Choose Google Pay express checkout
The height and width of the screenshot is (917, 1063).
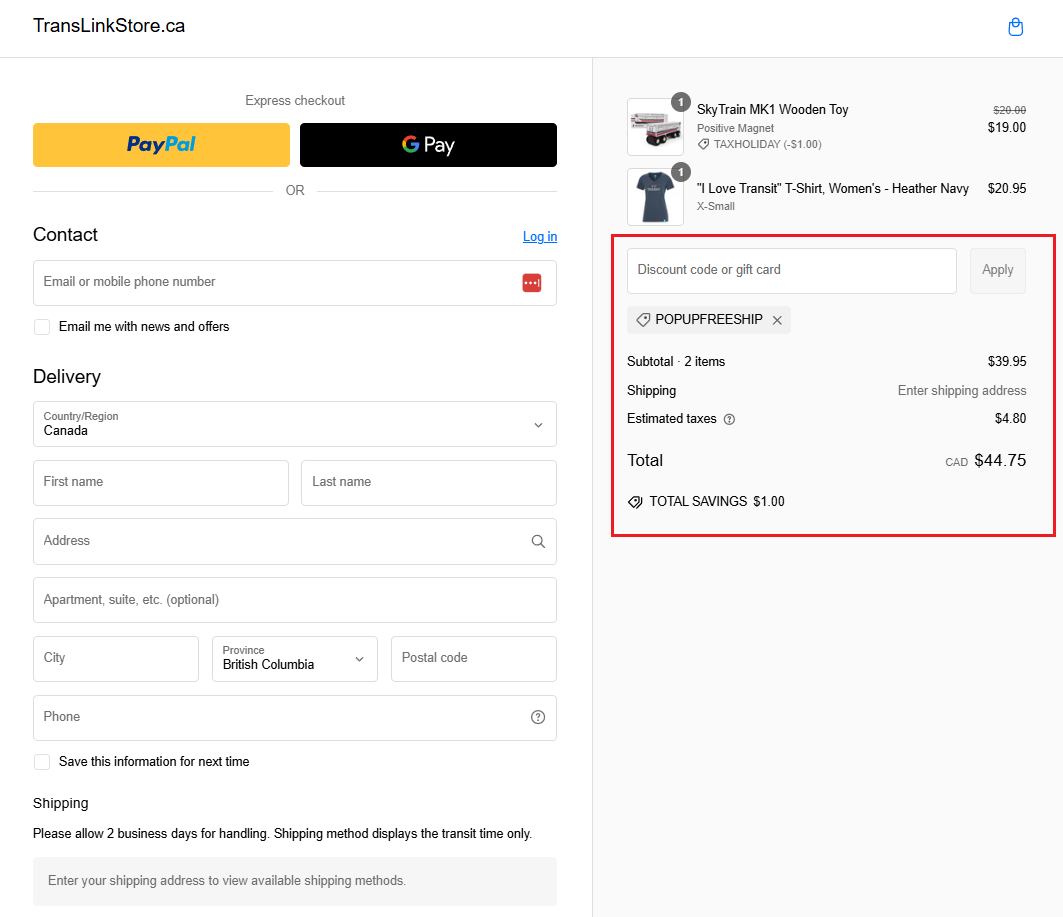428,145
